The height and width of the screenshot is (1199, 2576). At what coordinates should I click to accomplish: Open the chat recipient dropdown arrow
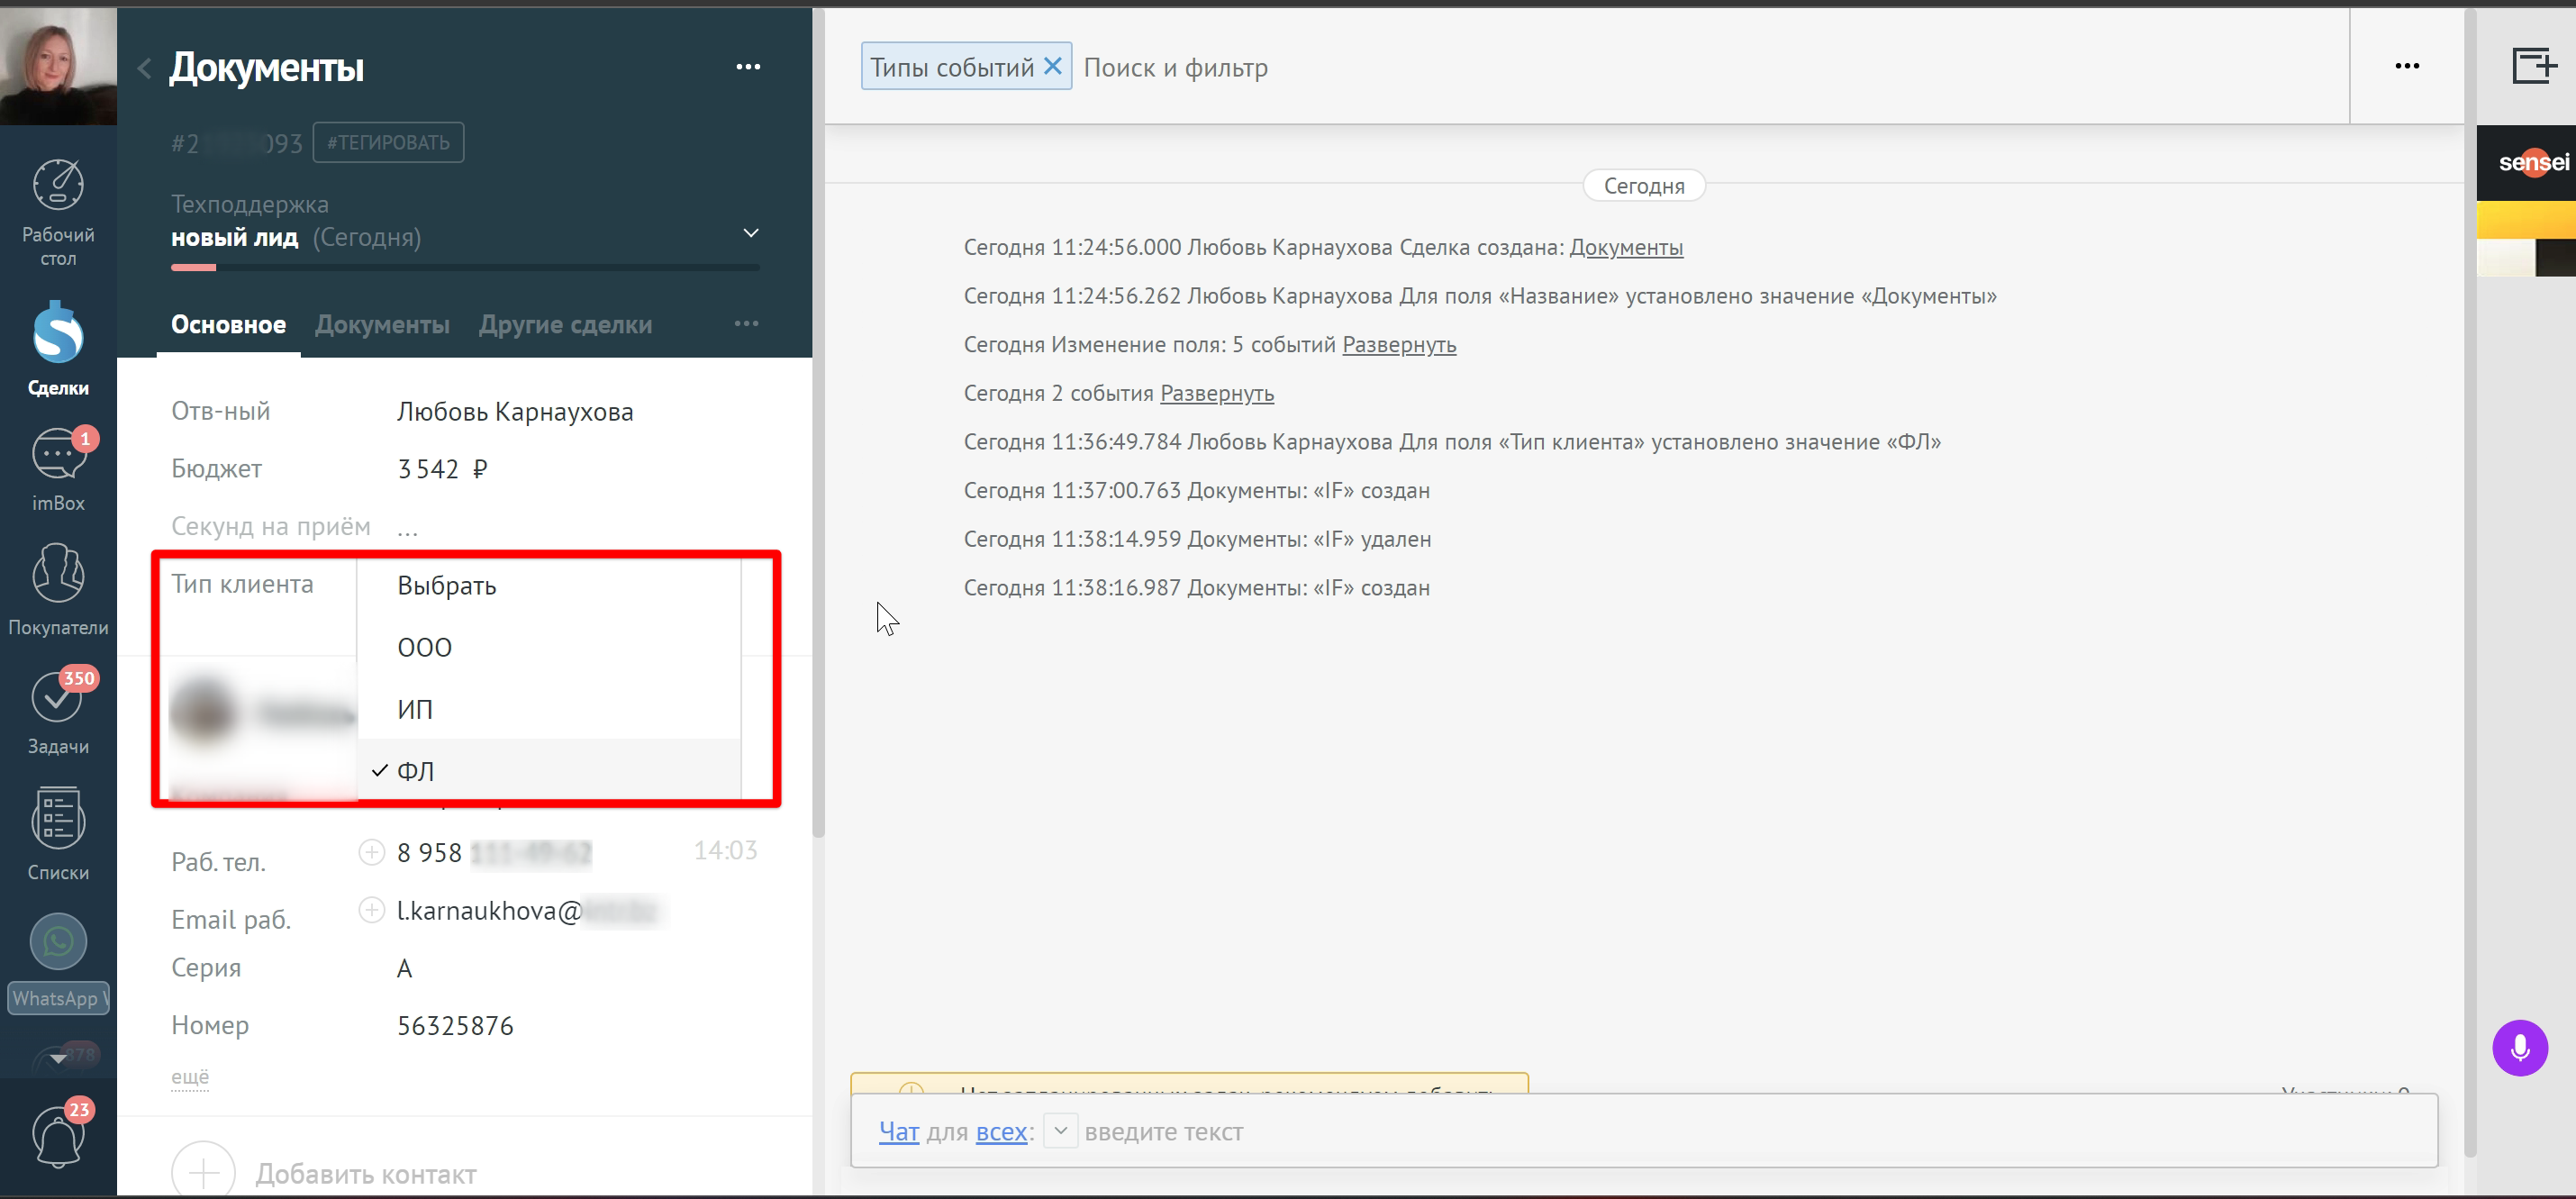(1060, 1131)
